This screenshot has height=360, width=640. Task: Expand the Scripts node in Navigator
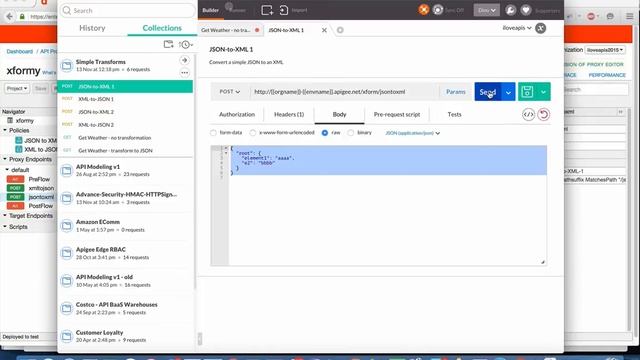tap(5, 227)
